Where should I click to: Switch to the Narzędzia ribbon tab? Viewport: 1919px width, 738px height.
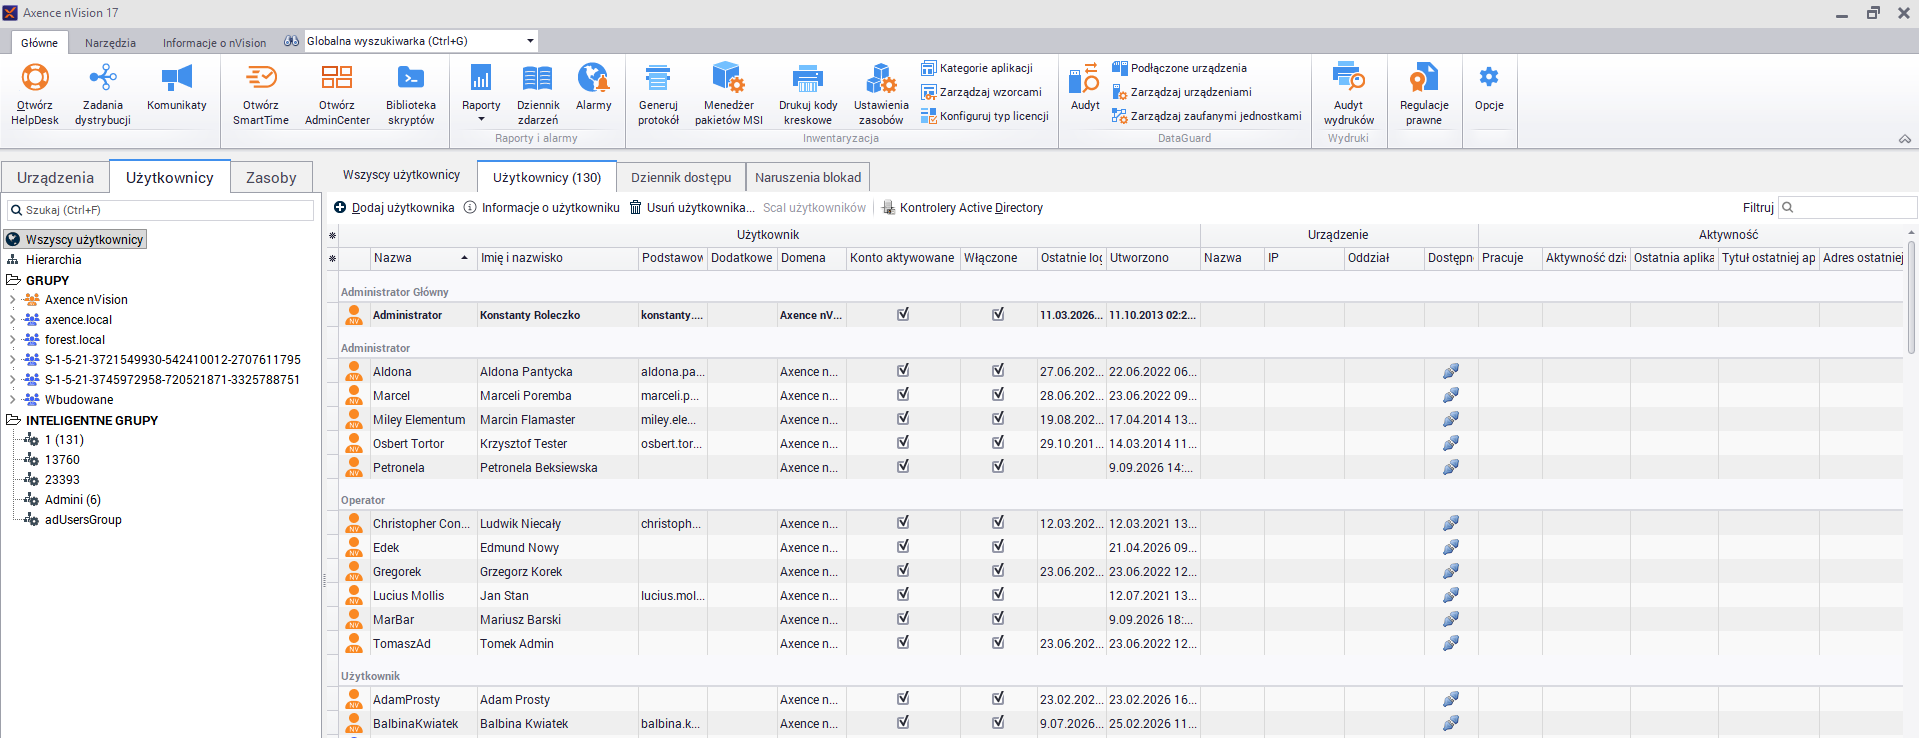point(110,43)
